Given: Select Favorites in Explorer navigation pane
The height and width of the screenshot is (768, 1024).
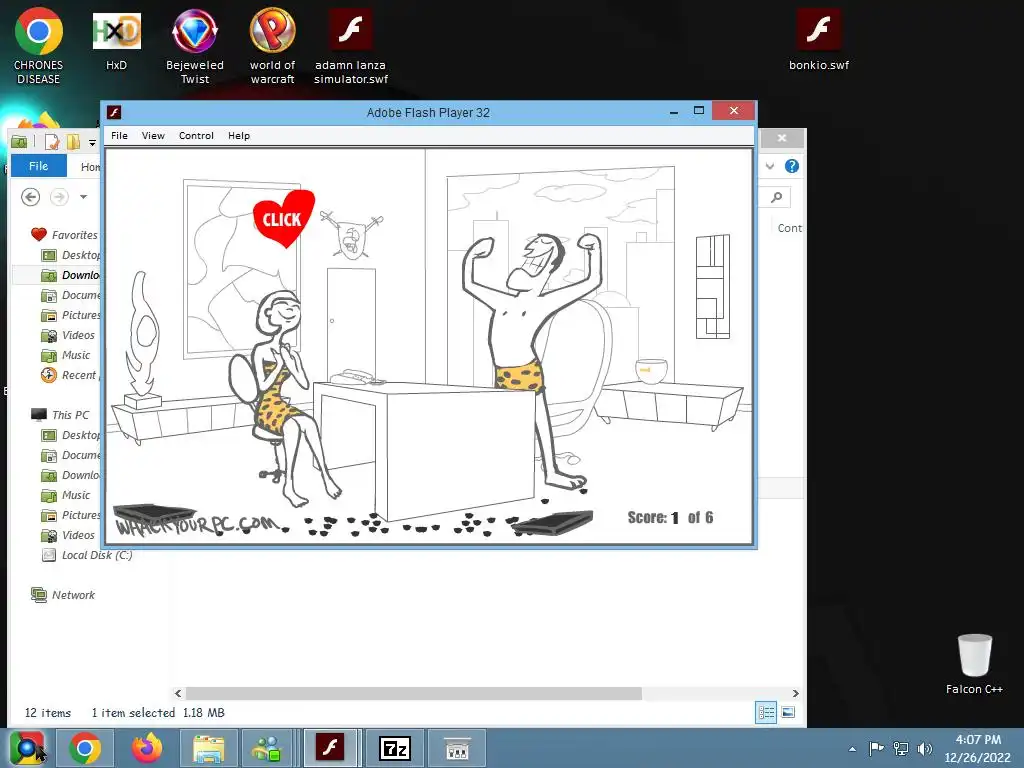Looking at the screenshot, I should [x=64, y=234].
